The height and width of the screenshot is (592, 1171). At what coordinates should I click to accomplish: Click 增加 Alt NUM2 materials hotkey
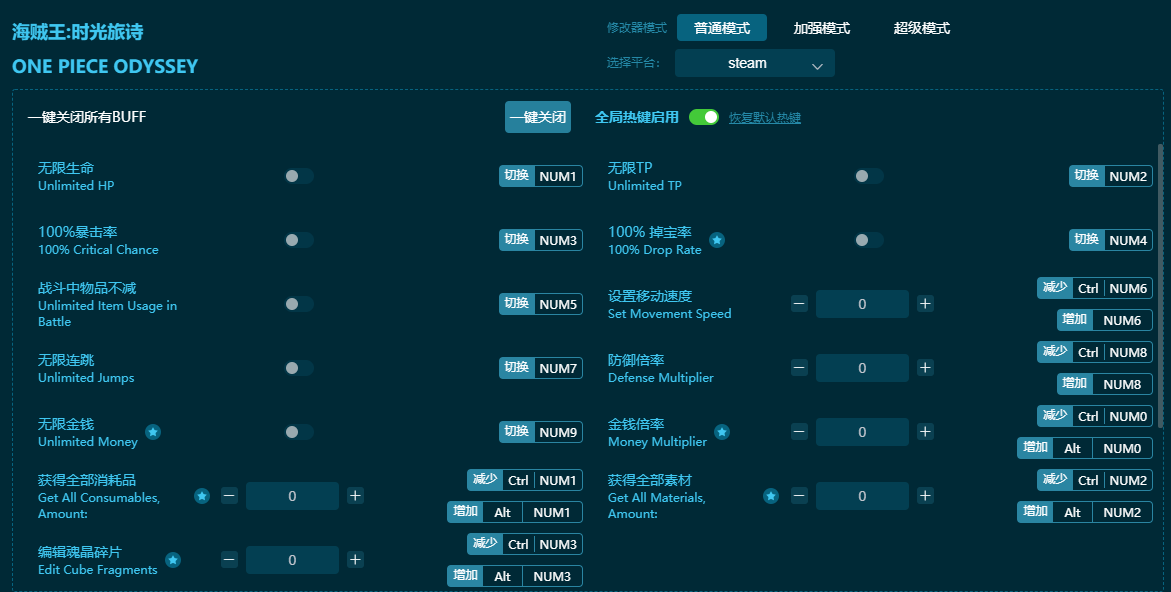click(x=1084, y=512)
